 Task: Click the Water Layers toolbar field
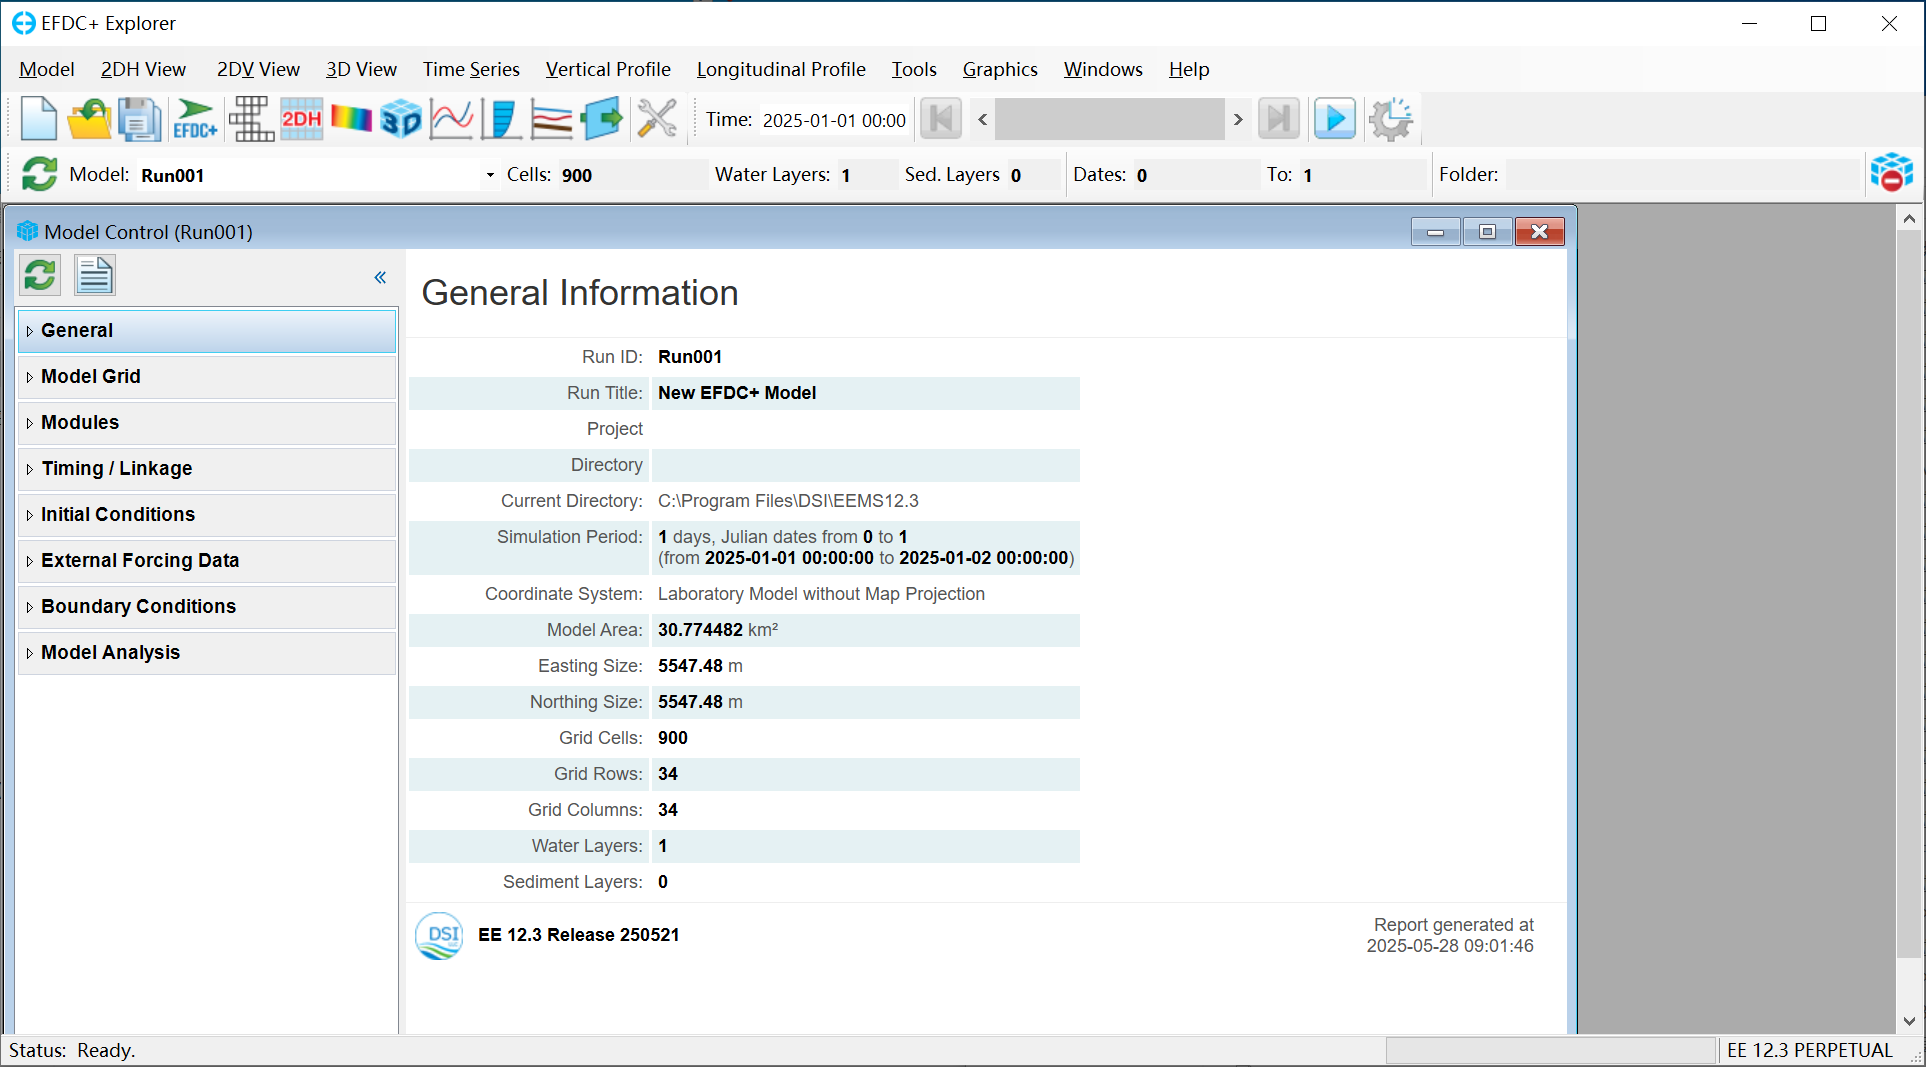(866, 175)
